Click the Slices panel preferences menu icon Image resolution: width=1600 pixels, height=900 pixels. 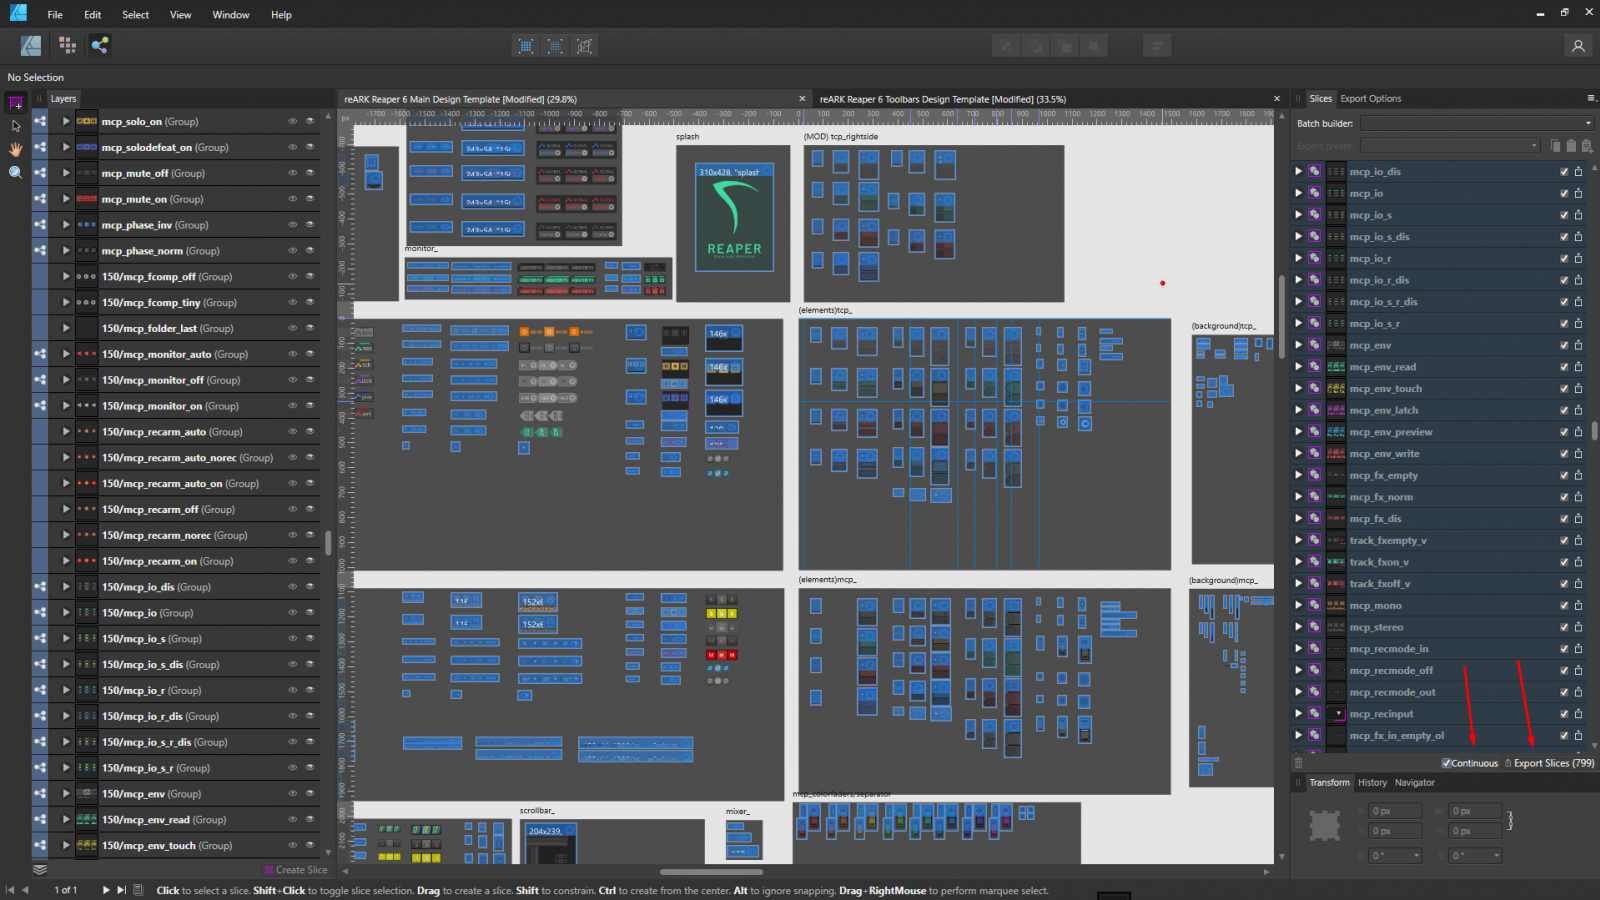[1590, 98]
